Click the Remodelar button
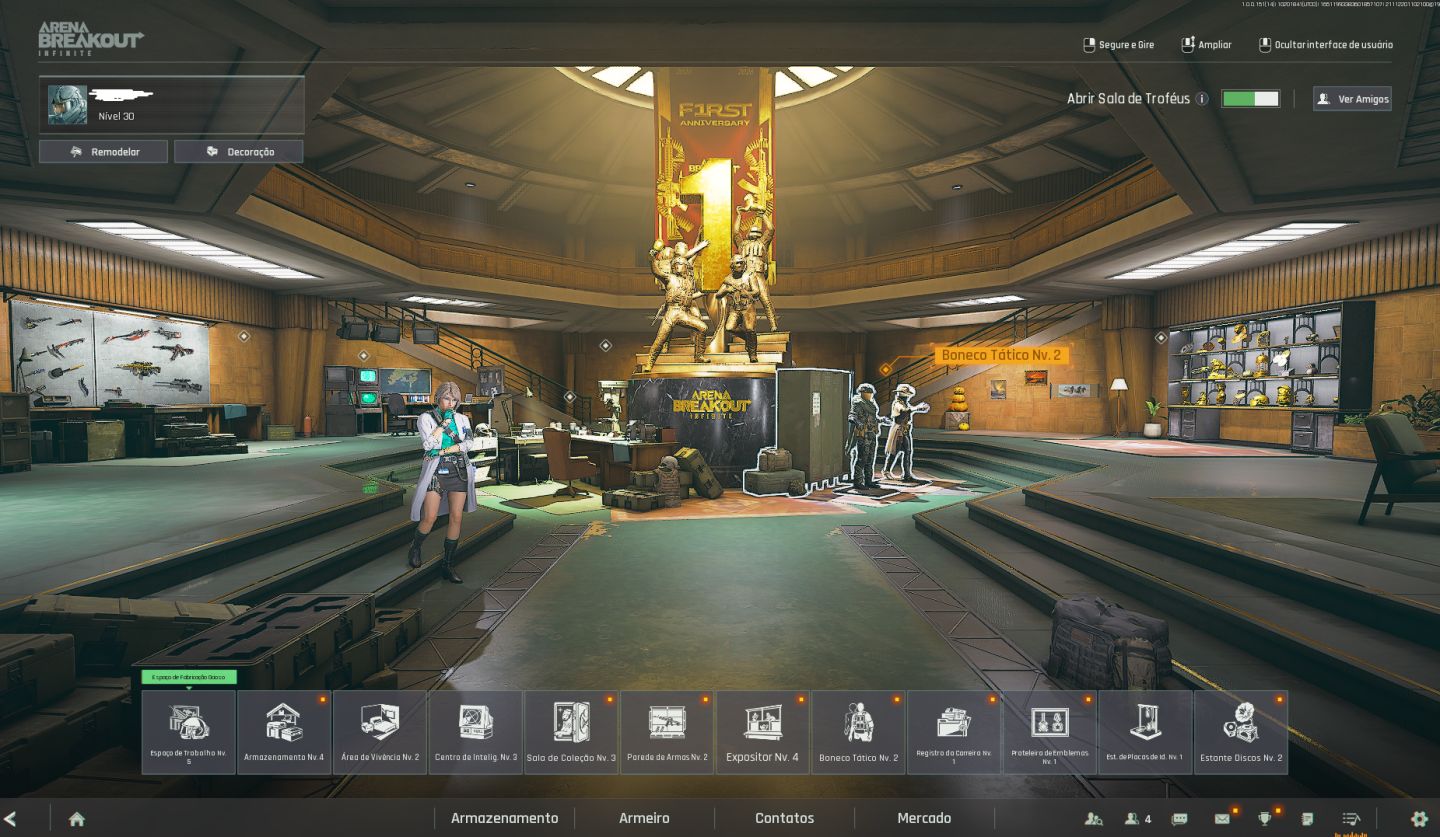Screen dimensions: 1440x837 pyautogui.click(x=104, y=152)
